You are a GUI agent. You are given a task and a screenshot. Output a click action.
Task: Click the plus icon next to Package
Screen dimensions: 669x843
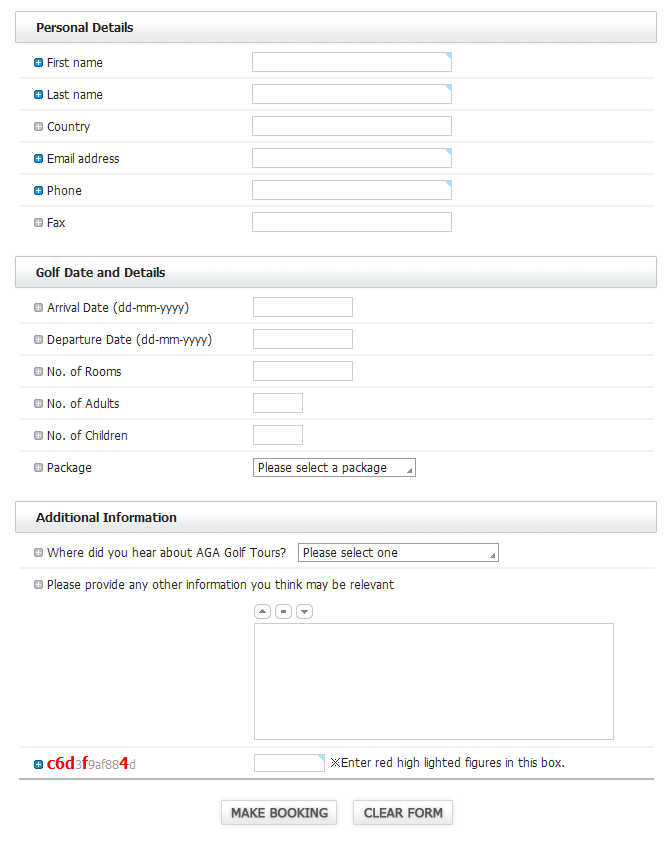(39, 468)
